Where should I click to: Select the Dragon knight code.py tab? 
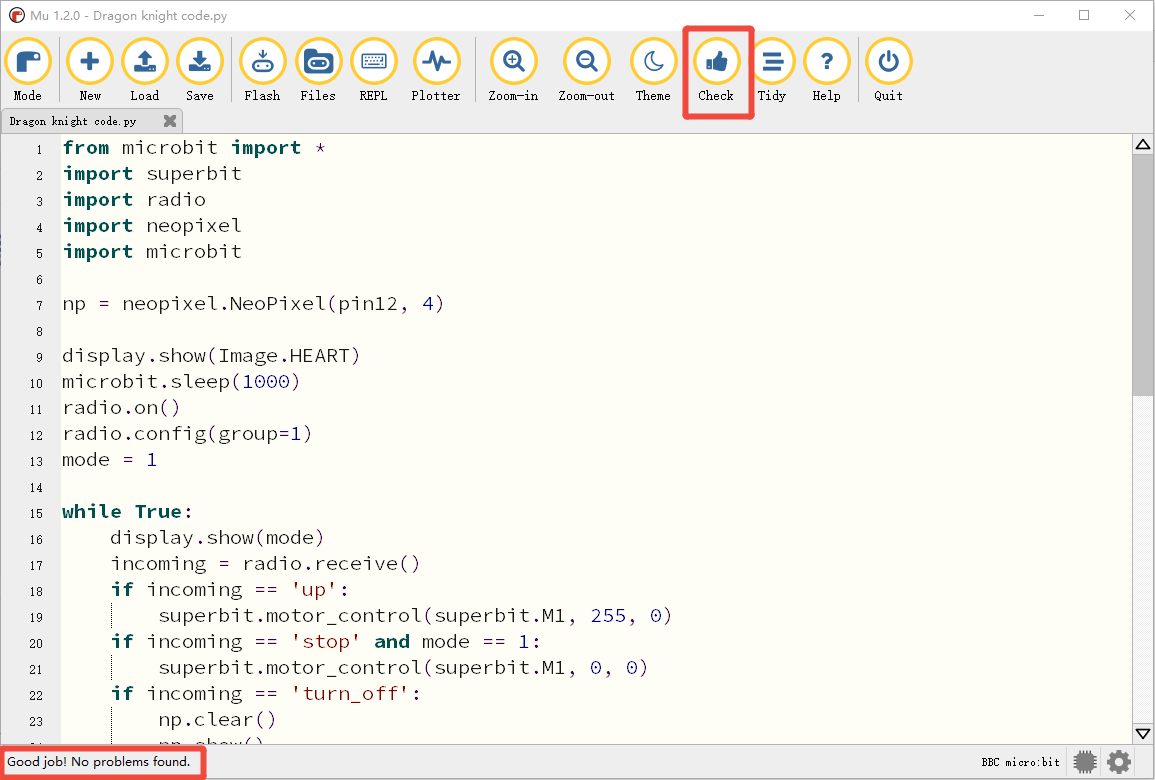[73, 121]
